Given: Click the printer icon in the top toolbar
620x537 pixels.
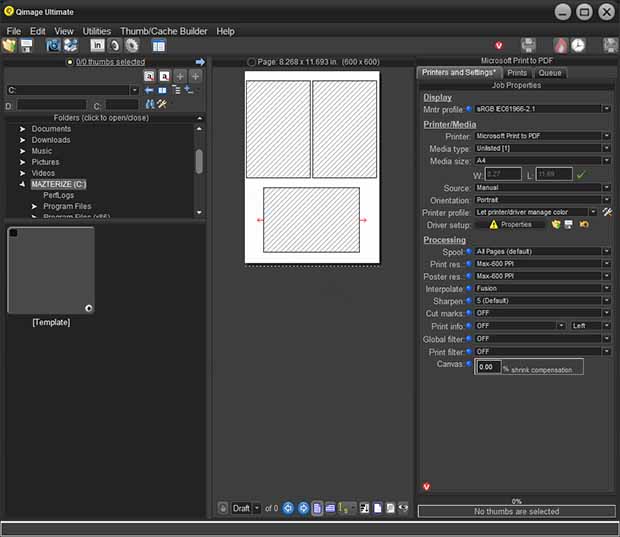Looking at the screenshot, I should pos(528,45).
